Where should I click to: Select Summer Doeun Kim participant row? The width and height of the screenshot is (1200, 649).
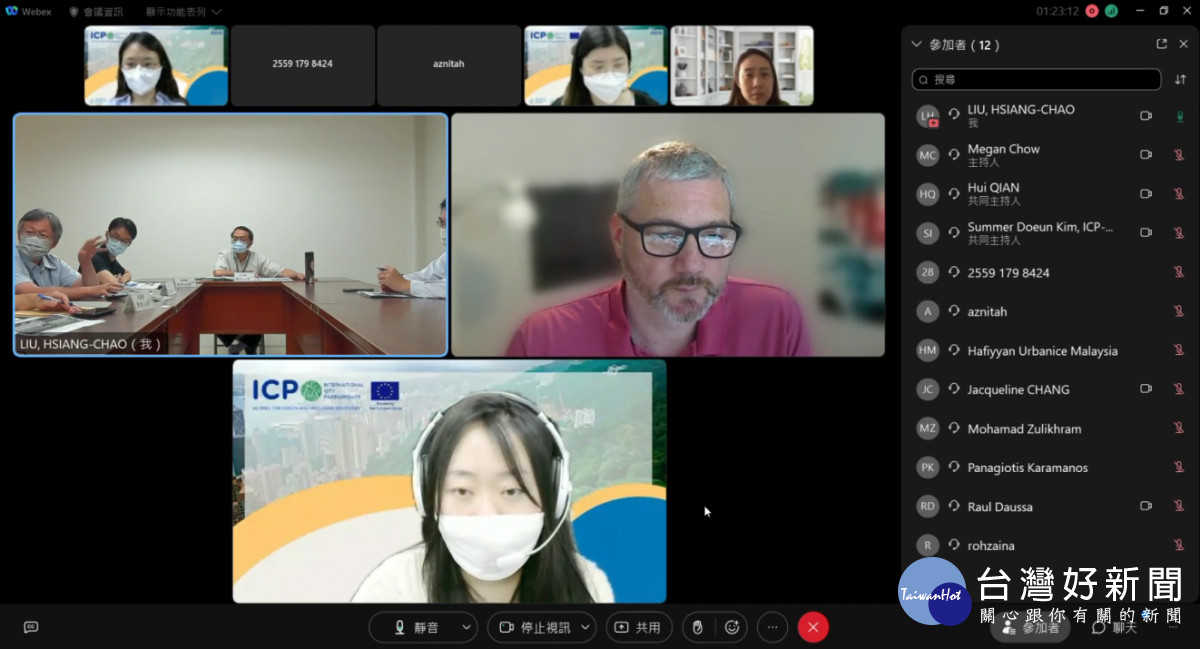[1049, 233]
